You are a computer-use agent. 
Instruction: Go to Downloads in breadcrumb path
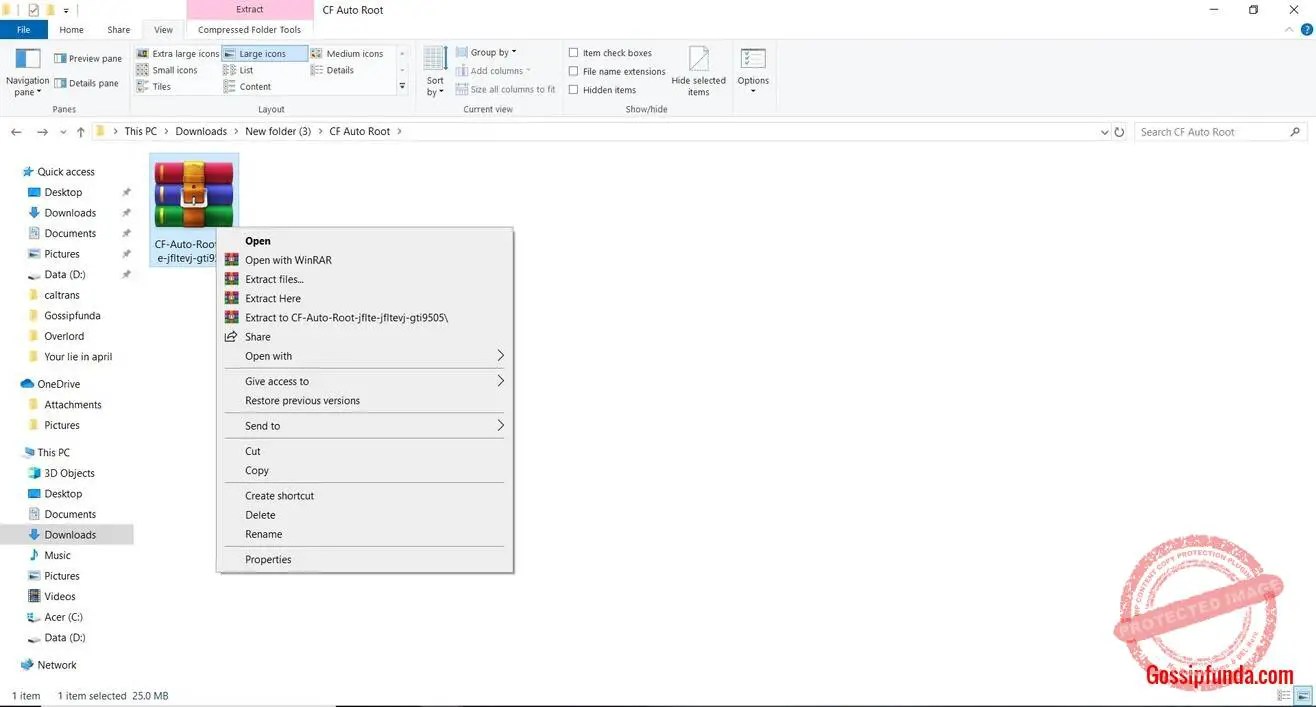coord(201,132)
